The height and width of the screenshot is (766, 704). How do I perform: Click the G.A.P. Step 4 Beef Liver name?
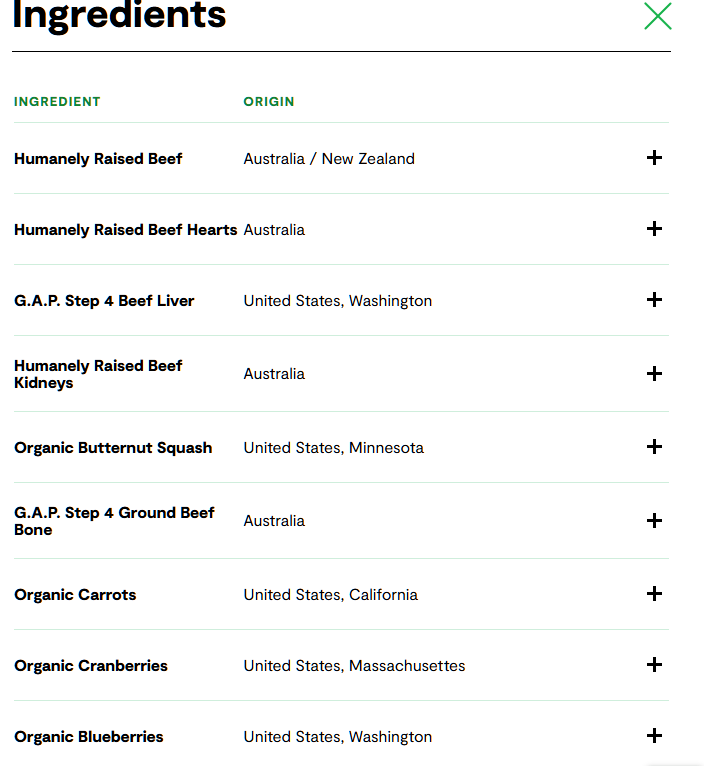(x=104, y=301)
